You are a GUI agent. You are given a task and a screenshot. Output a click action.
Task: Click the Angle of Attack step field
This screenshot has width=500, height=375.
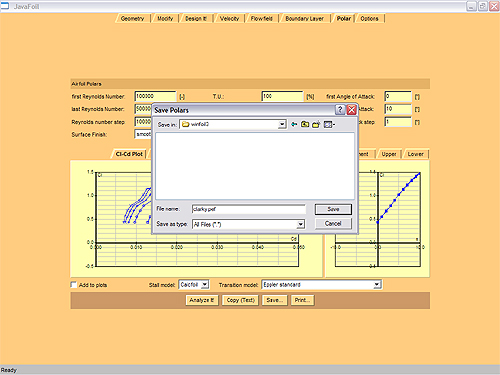(x=398, y=122)
